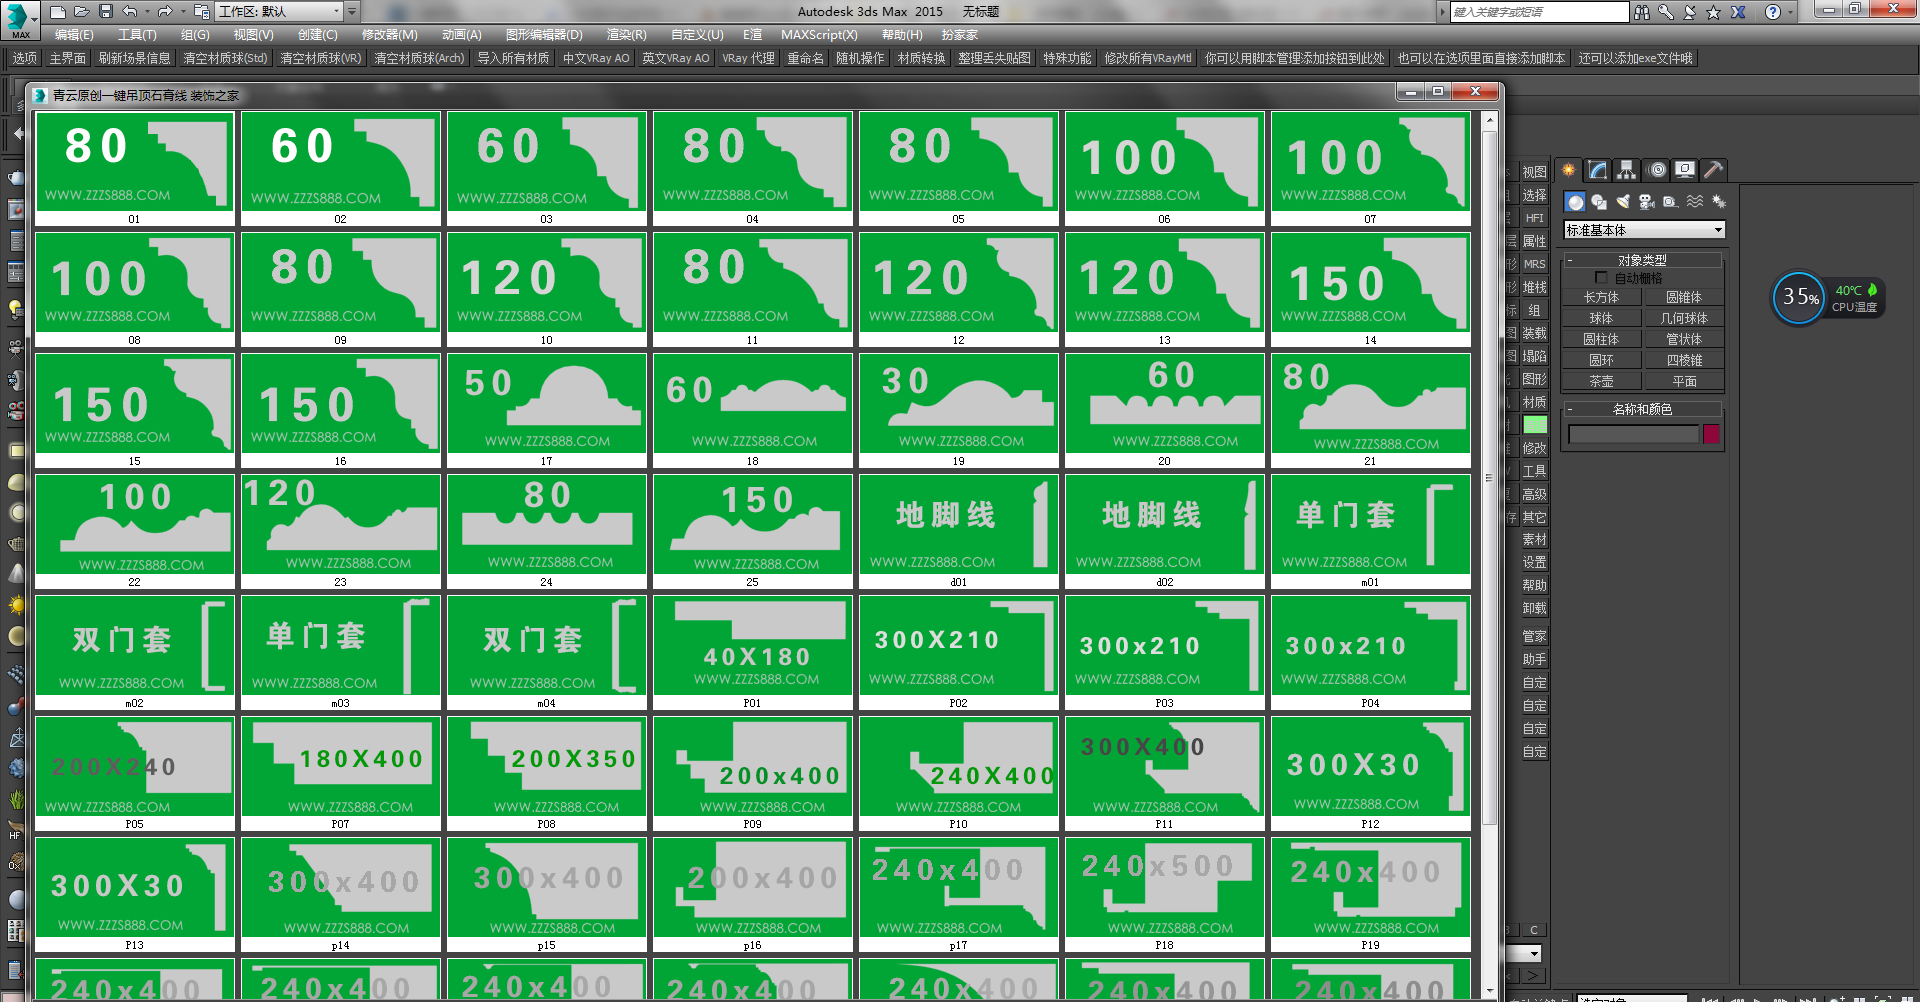Open the Subscription Center key icon
Image resolution: width=1920 pixels, height=1002 pixels.
coord(1666,12)
